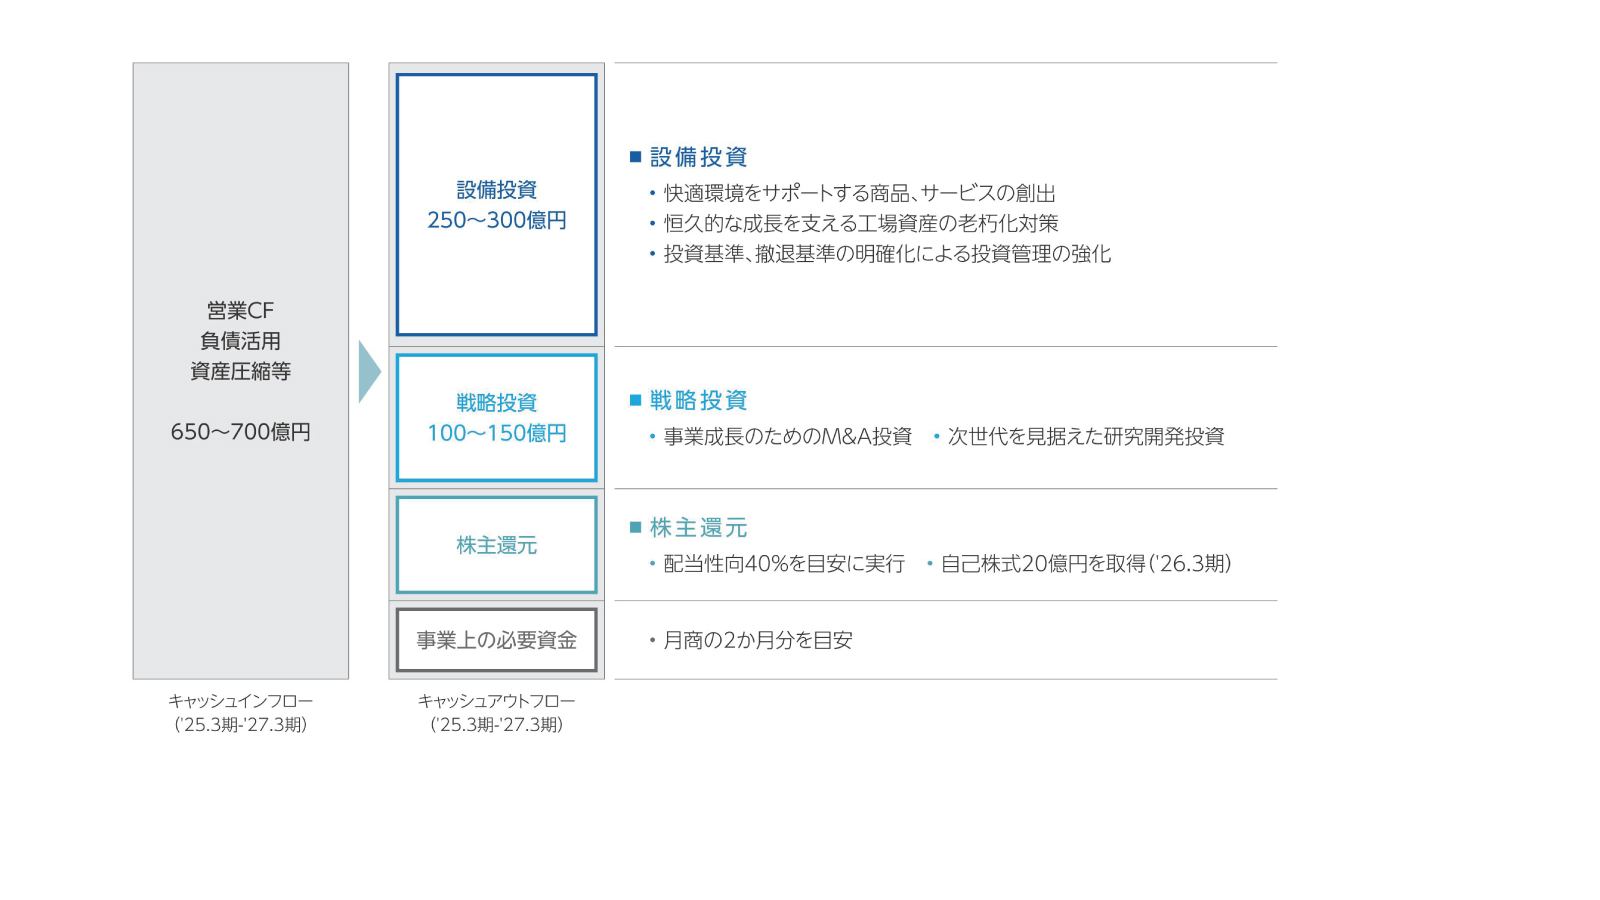
Task: Click the 配当性向40%を目安に実行 text
Action: pos(783,564)
